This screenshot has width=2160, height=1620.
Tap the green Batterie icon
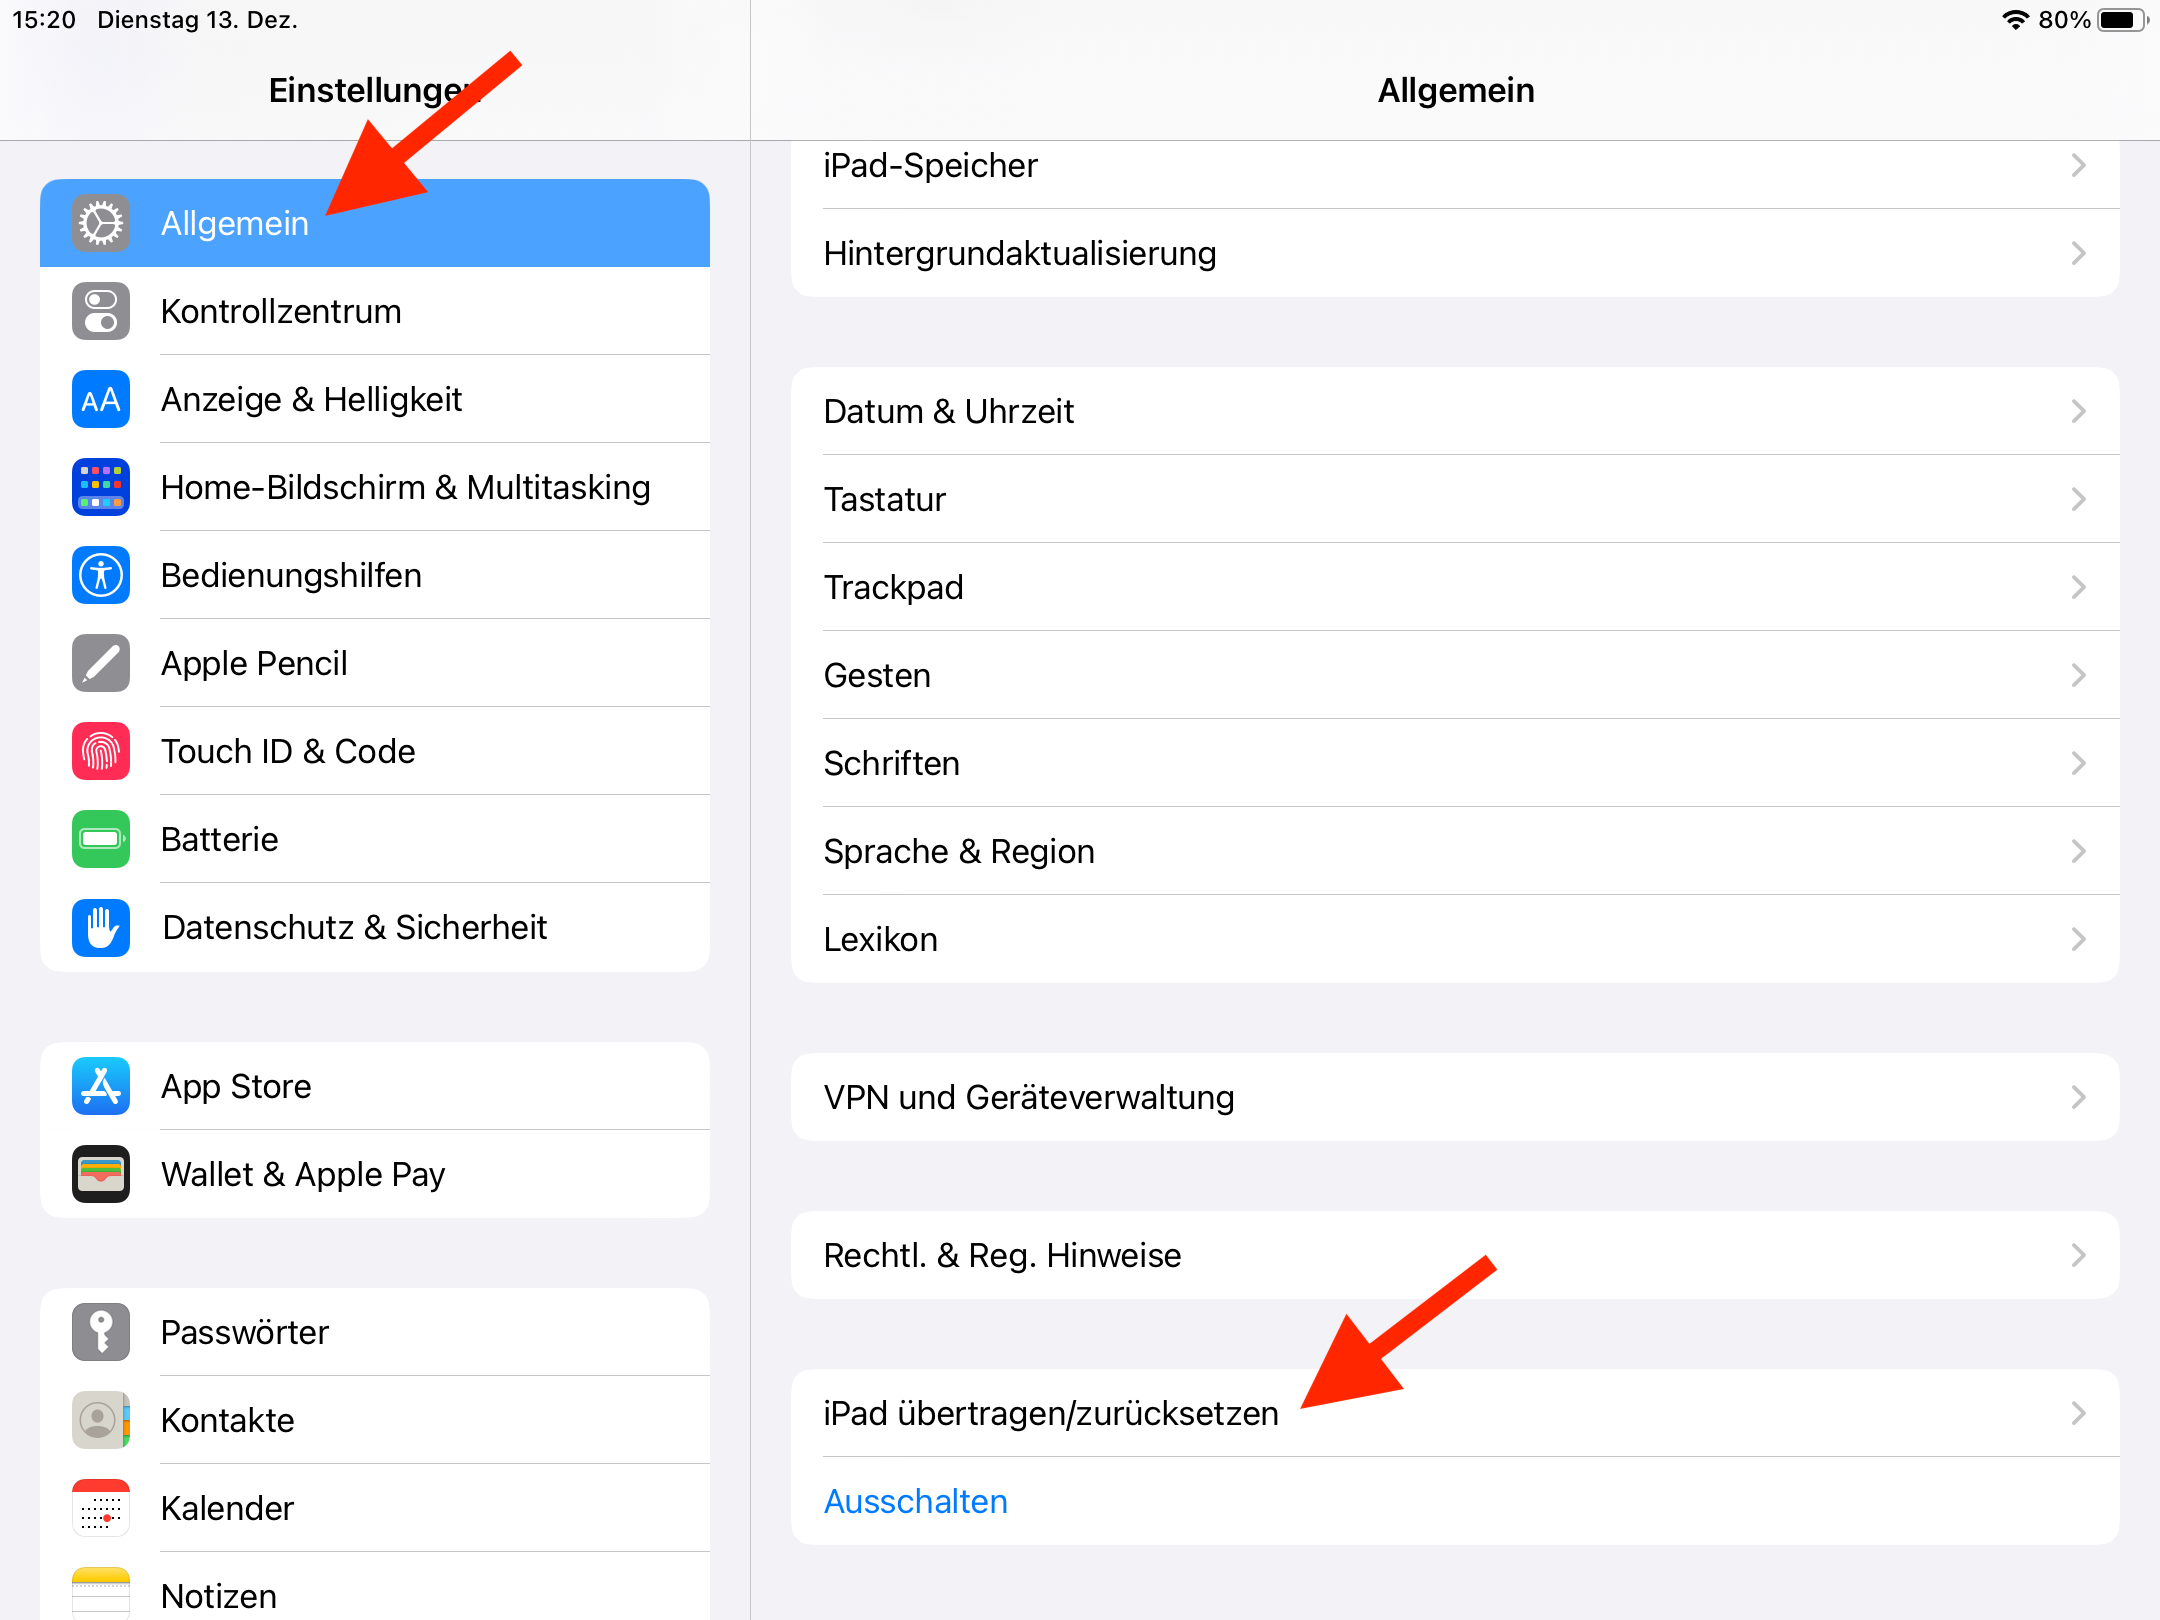click(101, 839)
